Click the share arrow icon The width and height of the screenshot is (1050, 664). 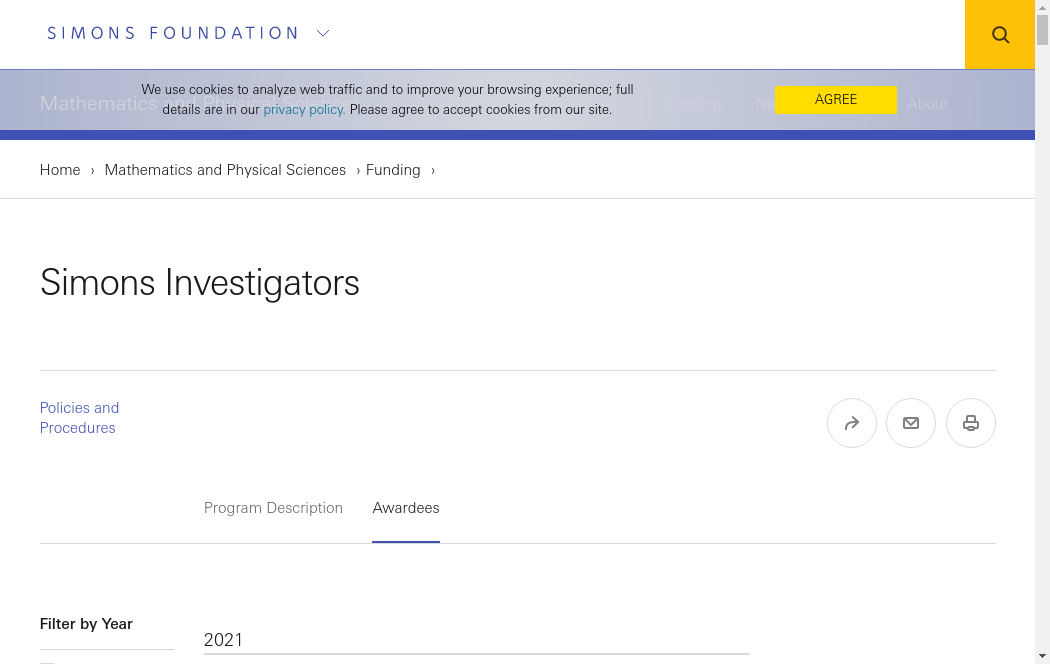852,423
